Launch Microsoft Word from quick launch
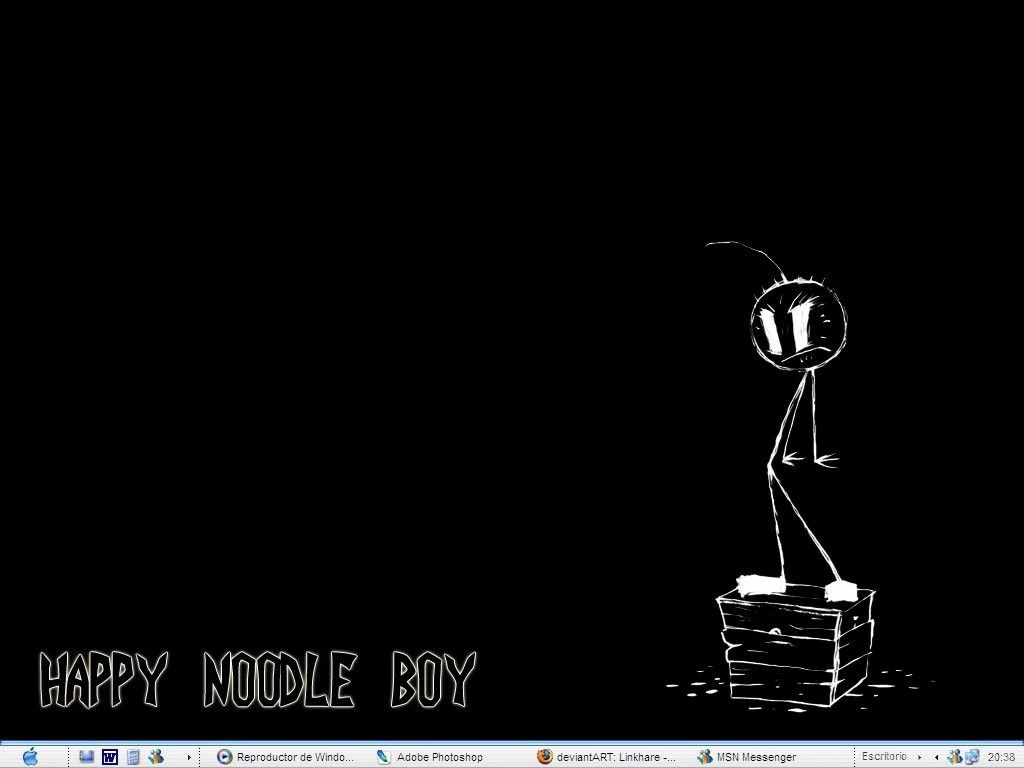Screen dimensions: 1024x768 110,757
